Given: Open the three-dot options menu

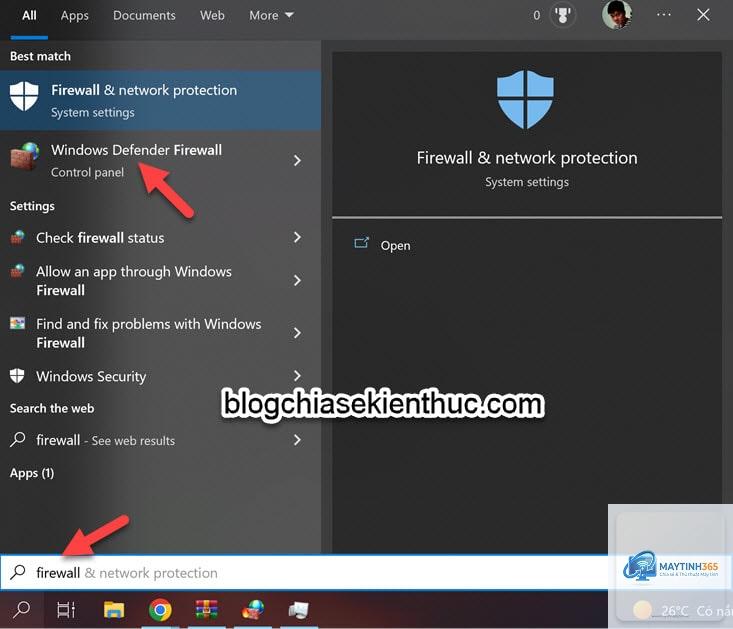Looking at the screenshot, I should [663, 15].
